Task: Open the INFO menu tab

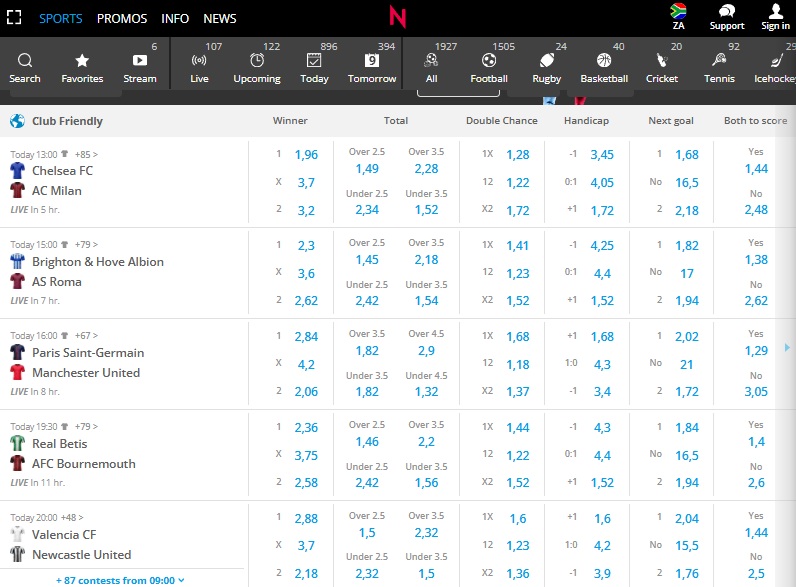Action: pyautogui.click(x=175, y=18)
